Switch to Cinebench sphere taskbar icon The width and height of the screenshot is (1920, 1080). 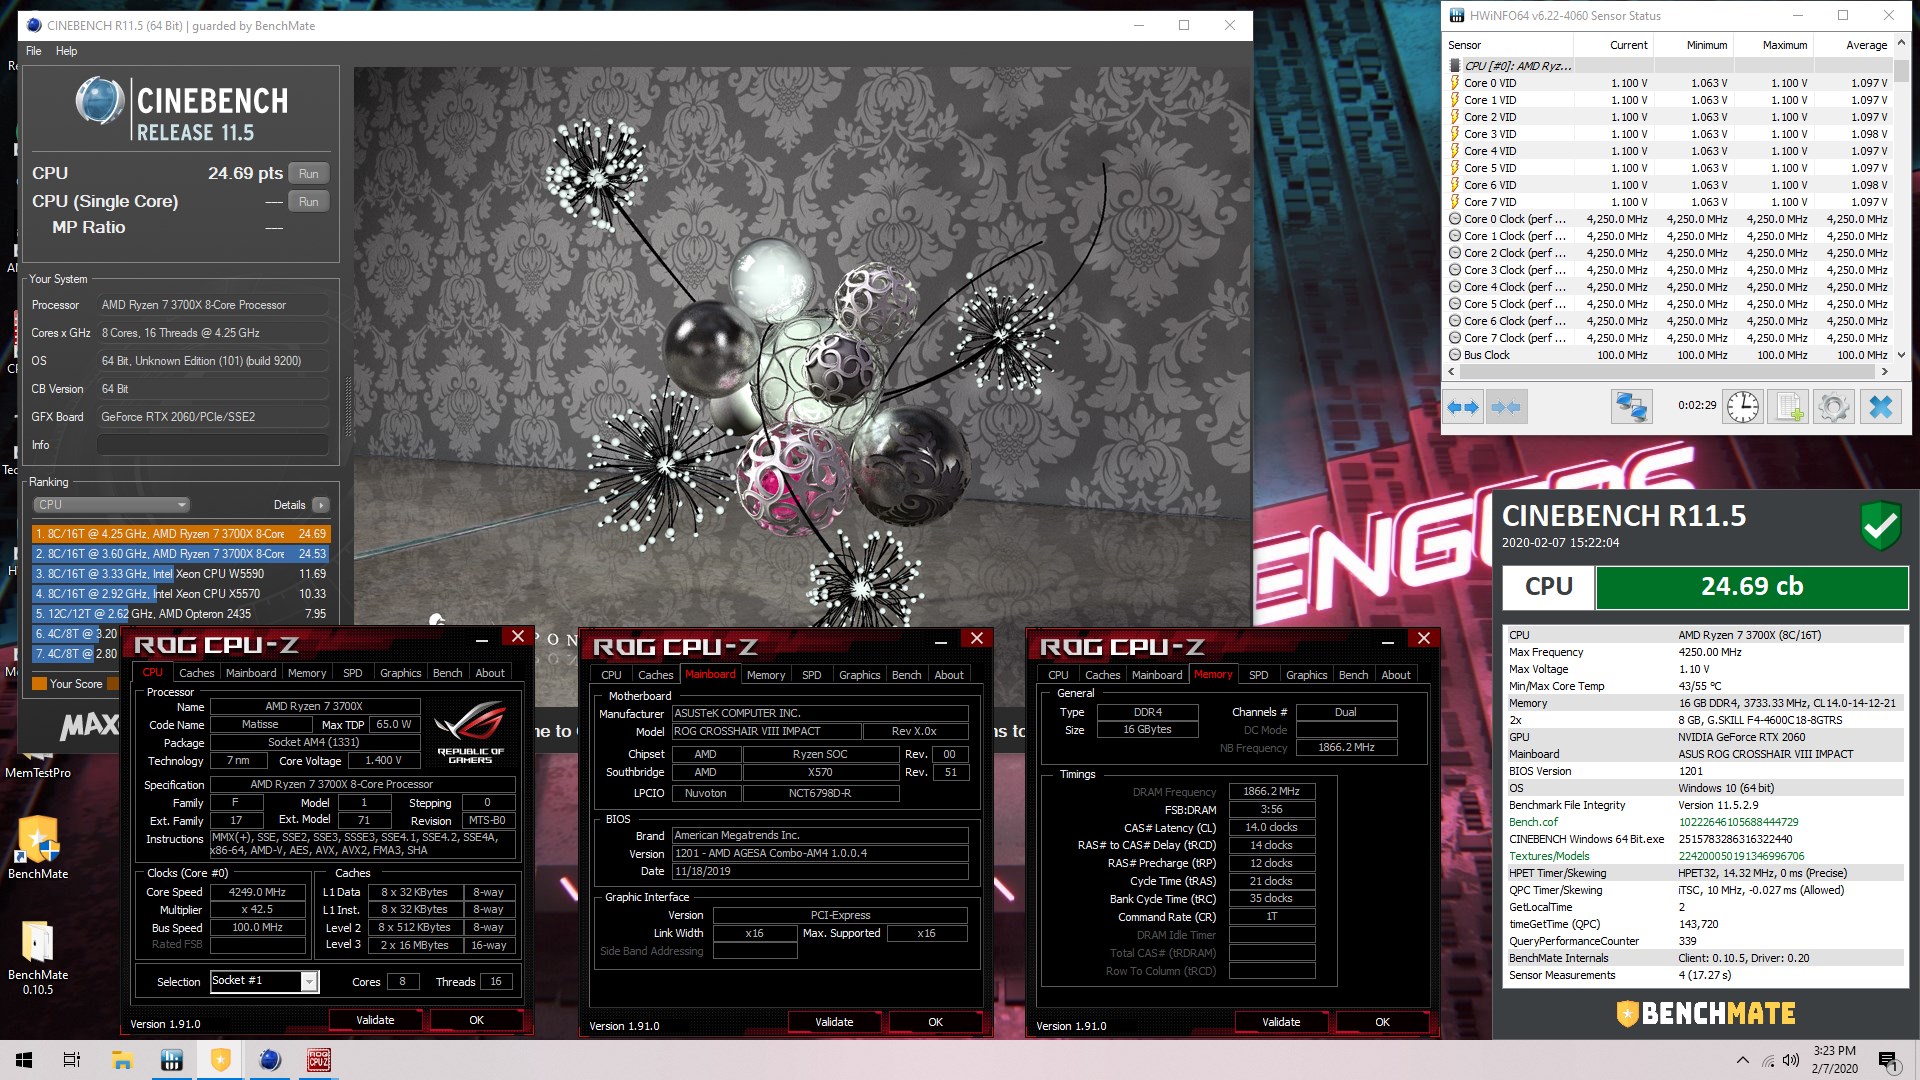click(270, 1060)
